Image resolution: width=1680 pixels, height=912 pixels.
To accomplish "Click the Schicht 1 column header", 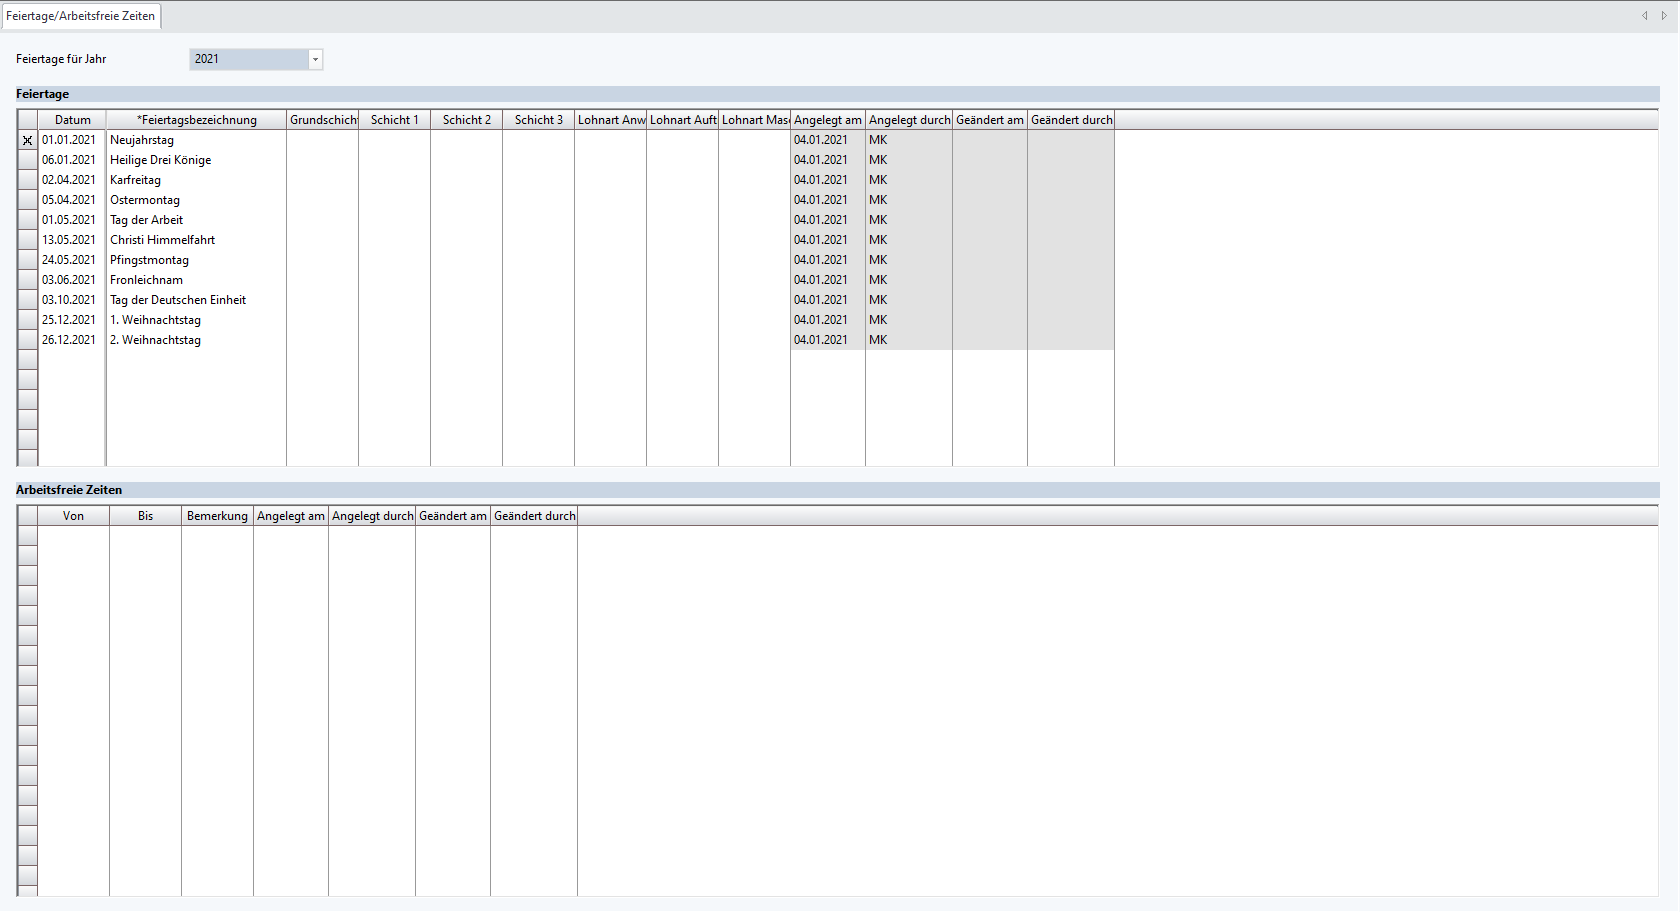I will (394, 120).
